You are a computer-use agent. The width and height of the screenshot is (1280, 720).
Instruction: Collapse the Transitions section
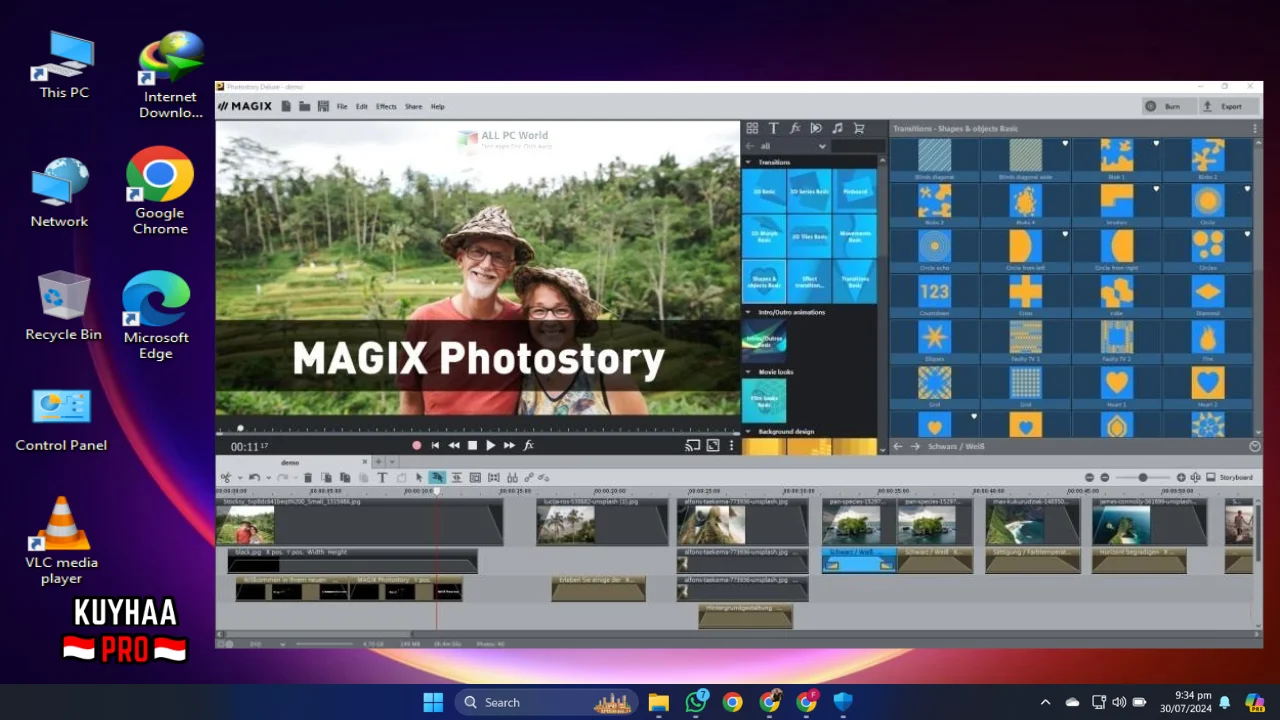coord(749,162)
